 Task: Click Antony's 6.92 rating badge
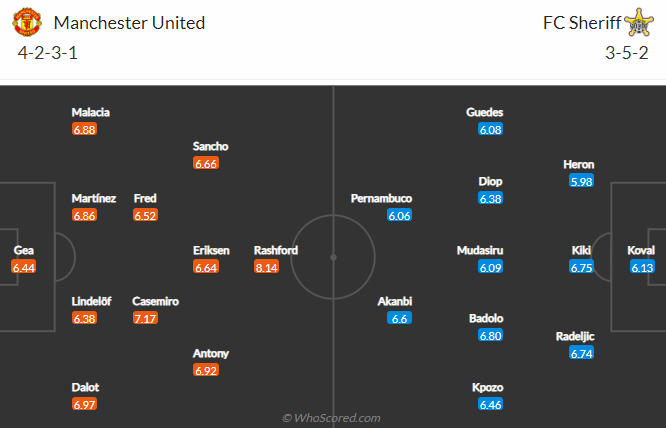point(206,370)
